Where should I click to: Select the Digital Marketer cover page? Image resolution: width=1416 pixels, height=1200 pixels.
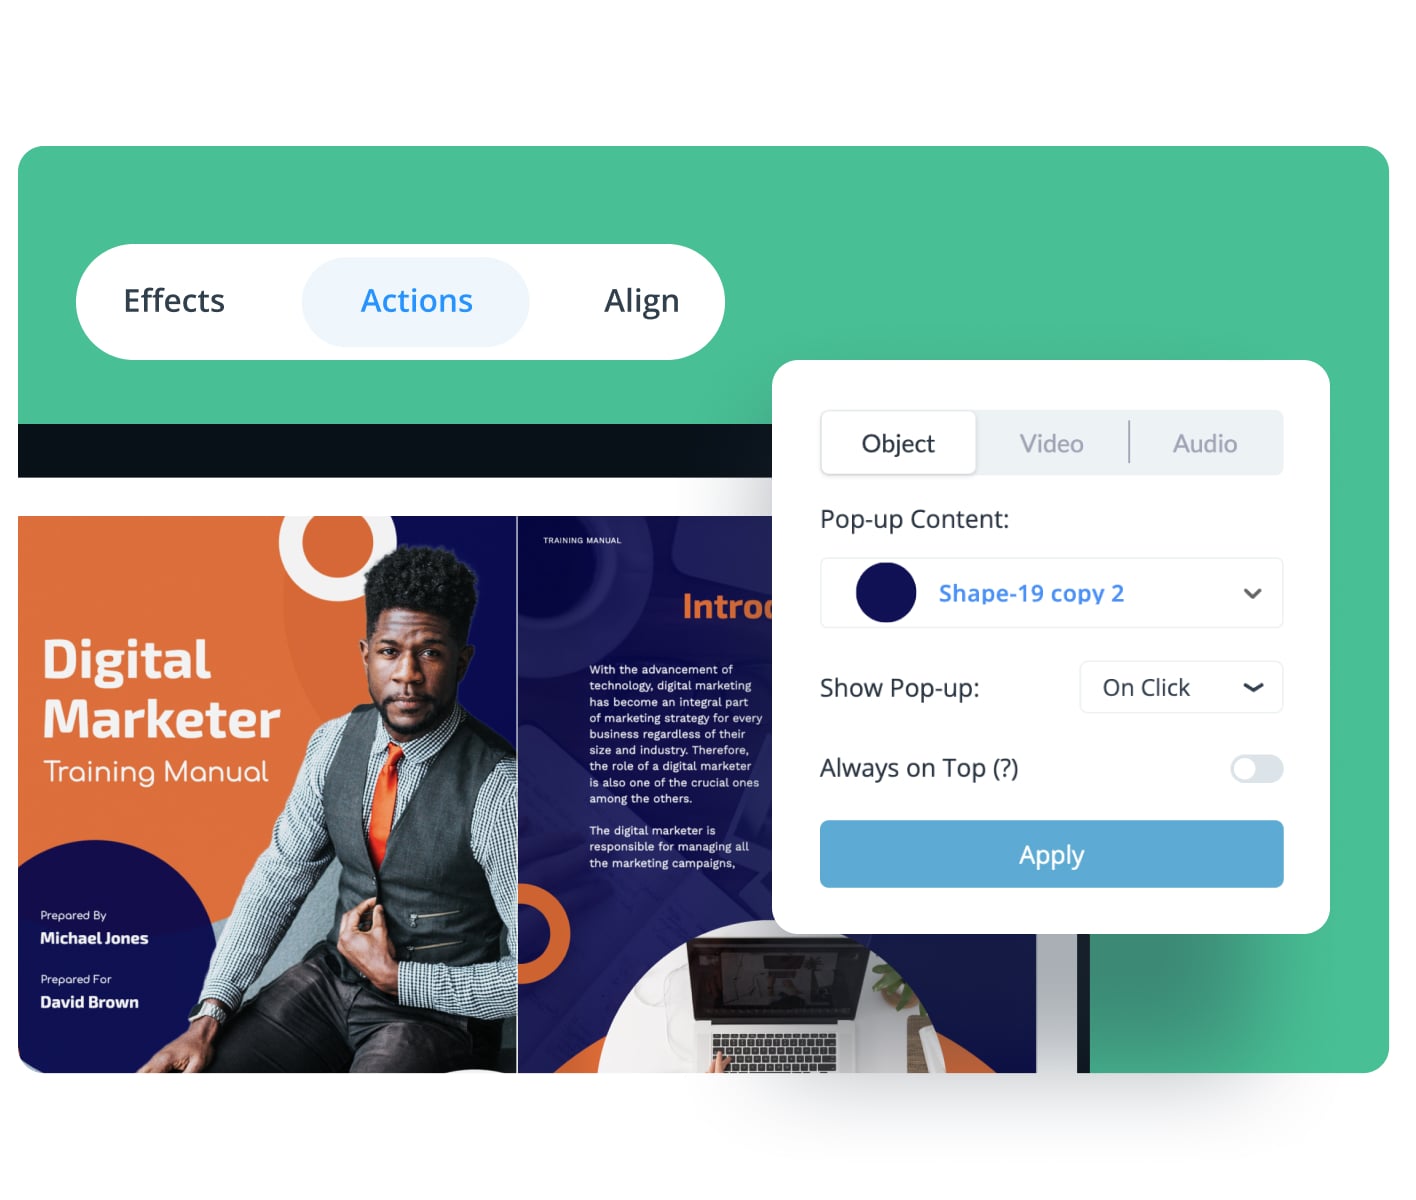pyautogui.click(x=267, y=794)
